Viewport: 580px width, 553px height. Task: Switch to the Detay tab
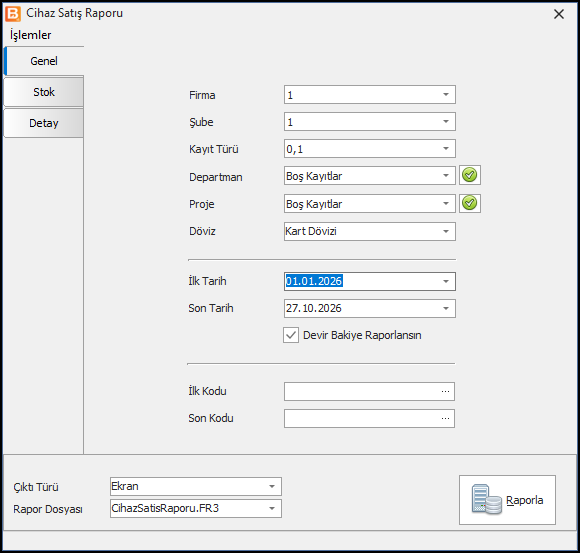44,123
